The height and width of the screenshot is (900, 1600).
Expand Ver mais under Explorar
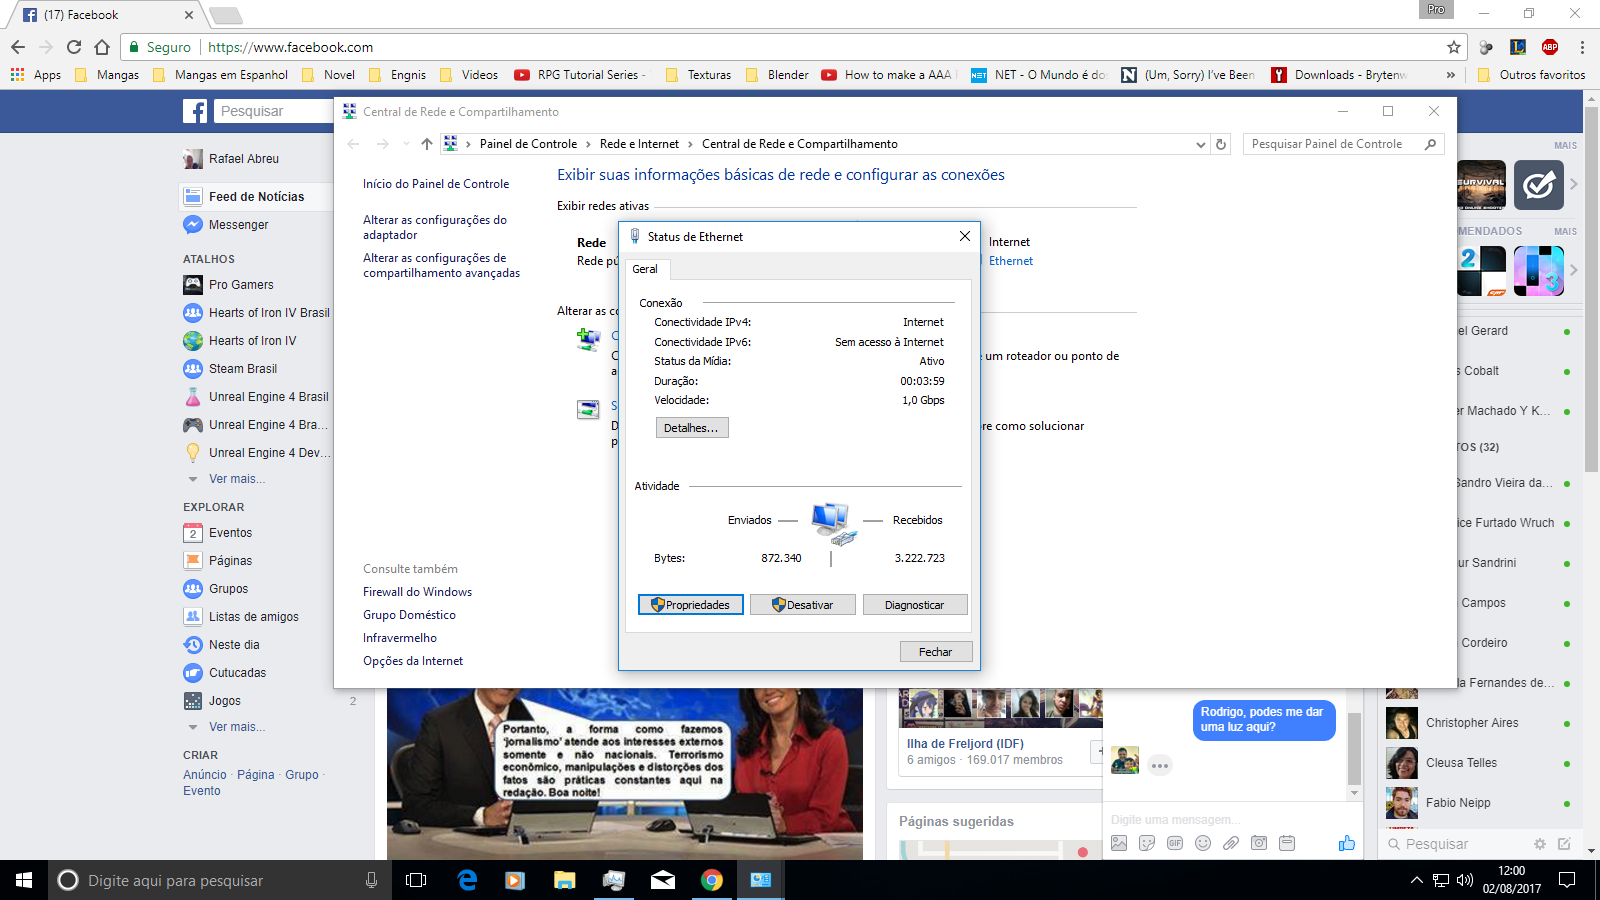tap(237, 727)
